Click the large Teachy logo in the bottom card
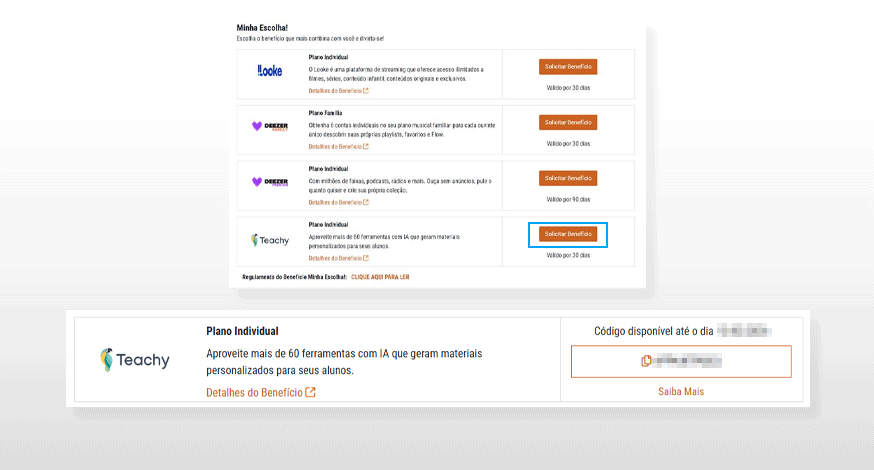This screenshot has width=874, height=470. tap(135, 360)
